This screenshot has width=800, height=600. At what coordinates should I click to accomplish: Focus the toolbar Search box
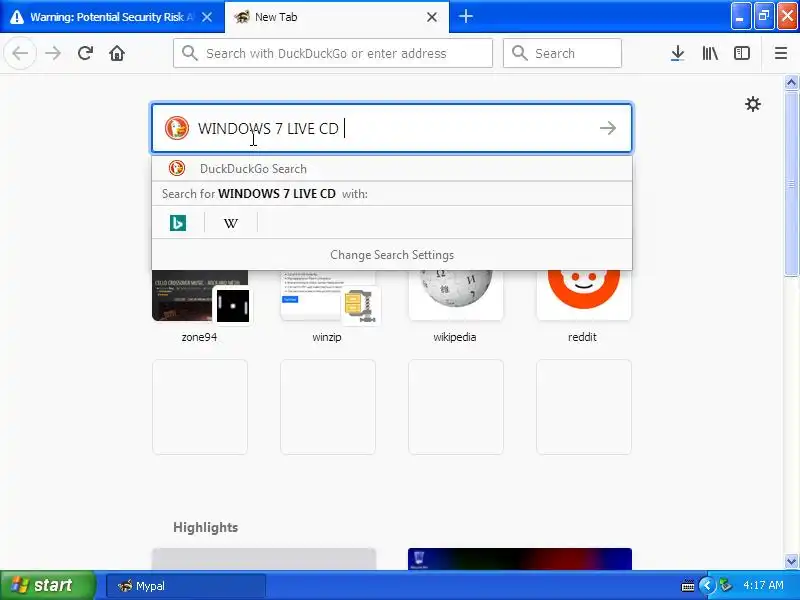pyautogui.click(x=562, y=53)
